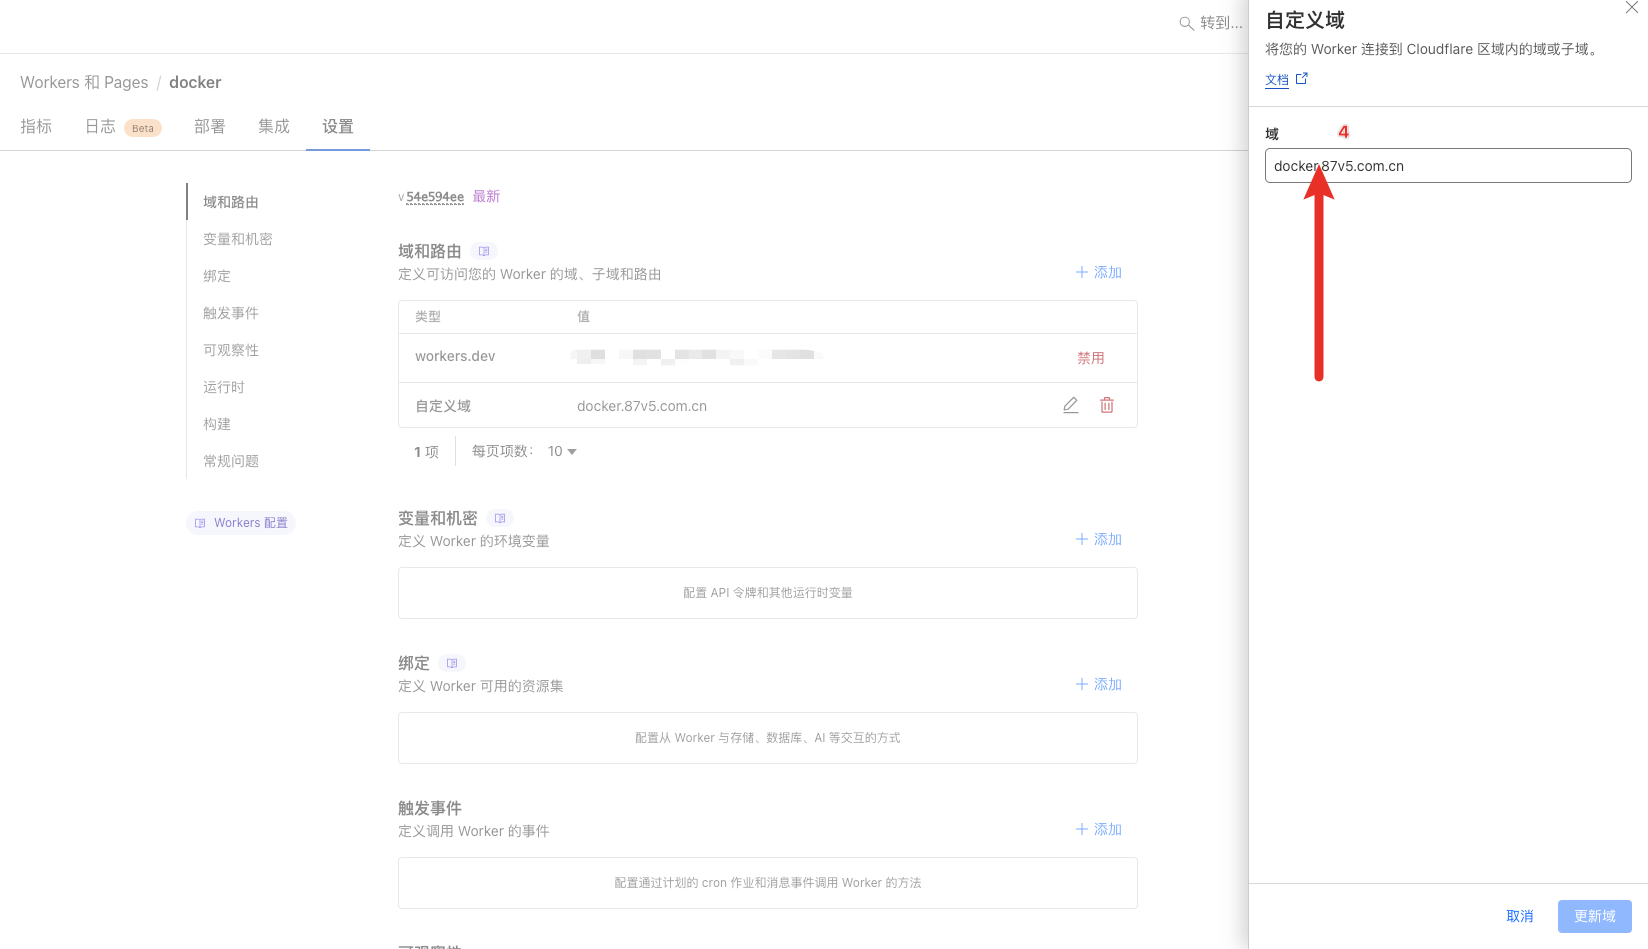Click the 自定义域 row label
The height and width of the screenshot is (949, 1648).
pos(443,406)
